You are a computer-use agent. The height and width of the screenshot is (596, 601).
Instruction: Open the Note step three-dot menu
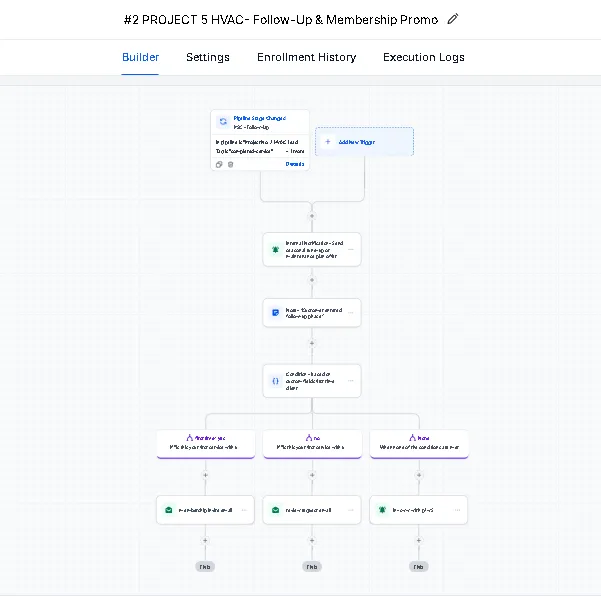[x=351, y=313]
